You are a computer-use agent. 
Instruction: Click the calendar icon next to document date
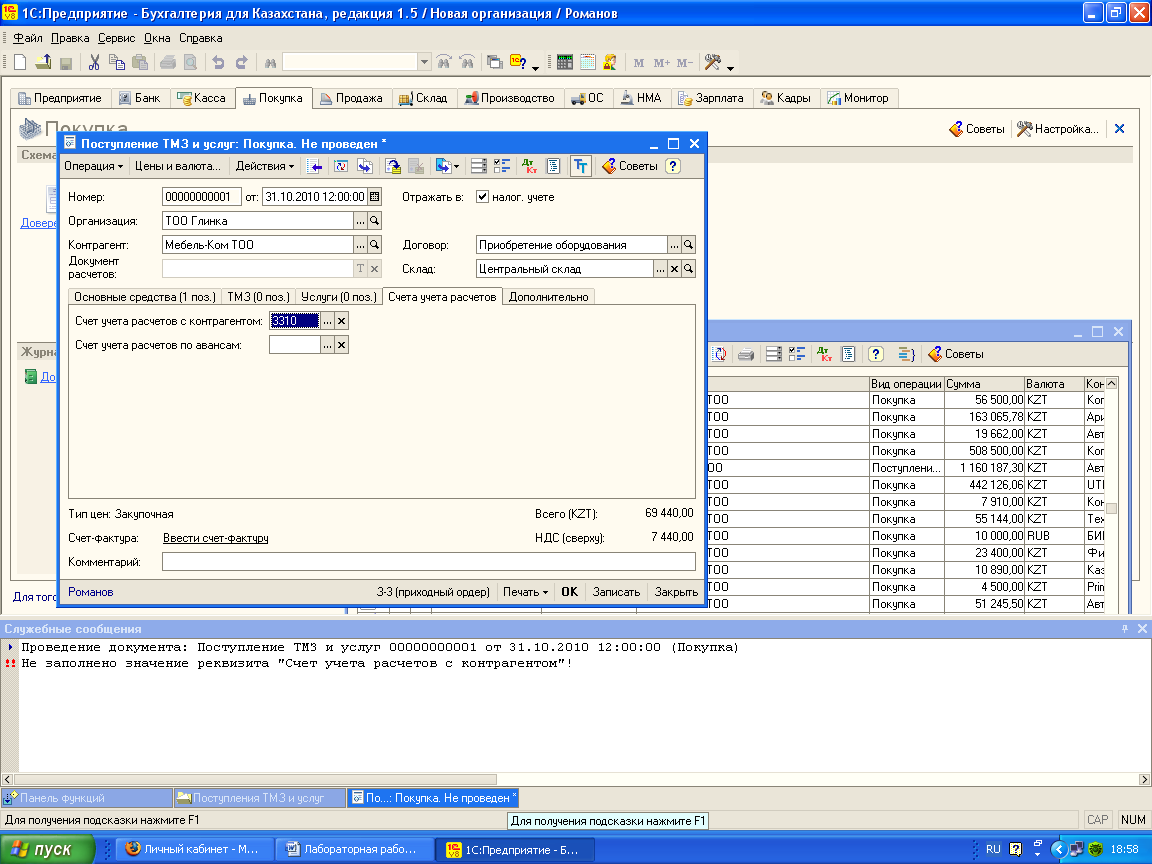[375, 197]
